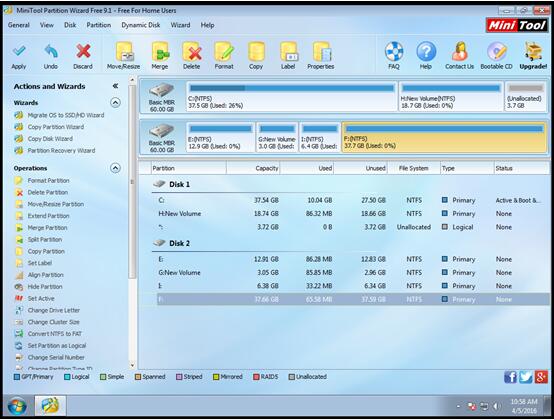Click the Windows Start orb
The width and height of the screenshot is (554, 420).
tap(17, 406)
